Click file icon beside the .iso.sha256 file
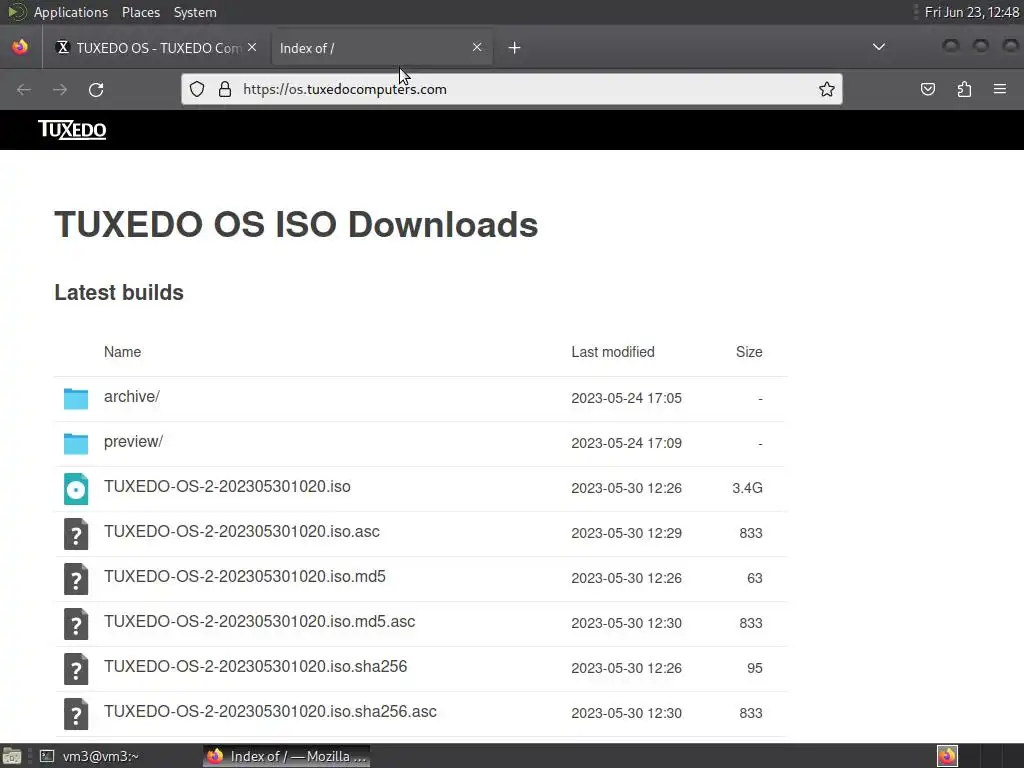Image resolution: width=1024 pixels, height=768 pixels. (x=76, y=669)
